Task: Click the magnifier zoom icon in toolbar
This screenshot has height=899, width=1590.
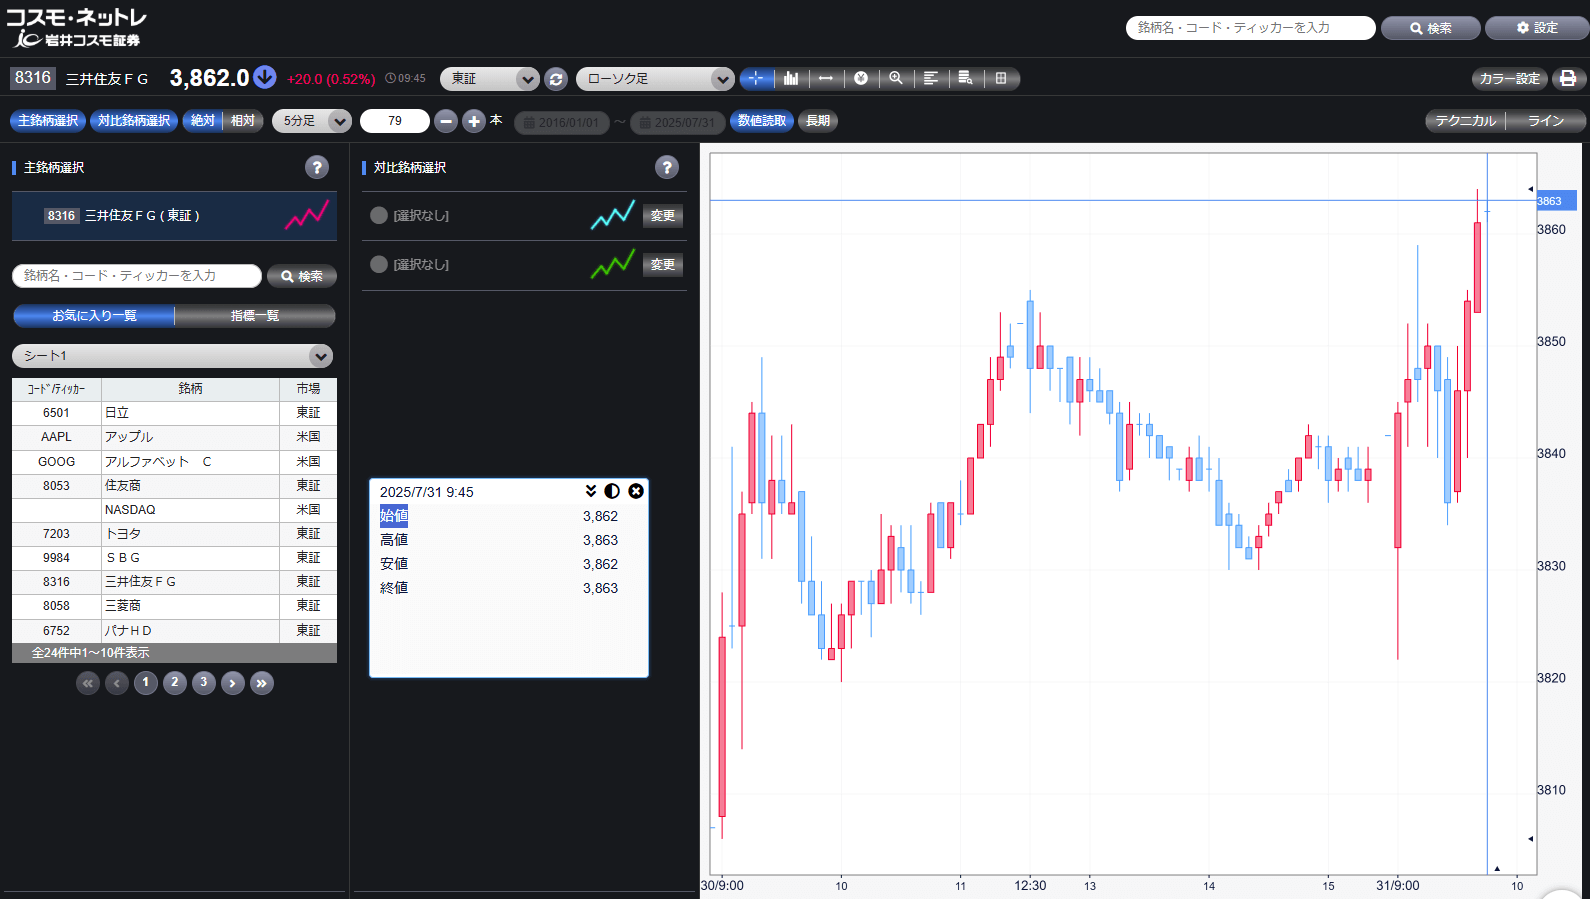Action: point(896,78)
